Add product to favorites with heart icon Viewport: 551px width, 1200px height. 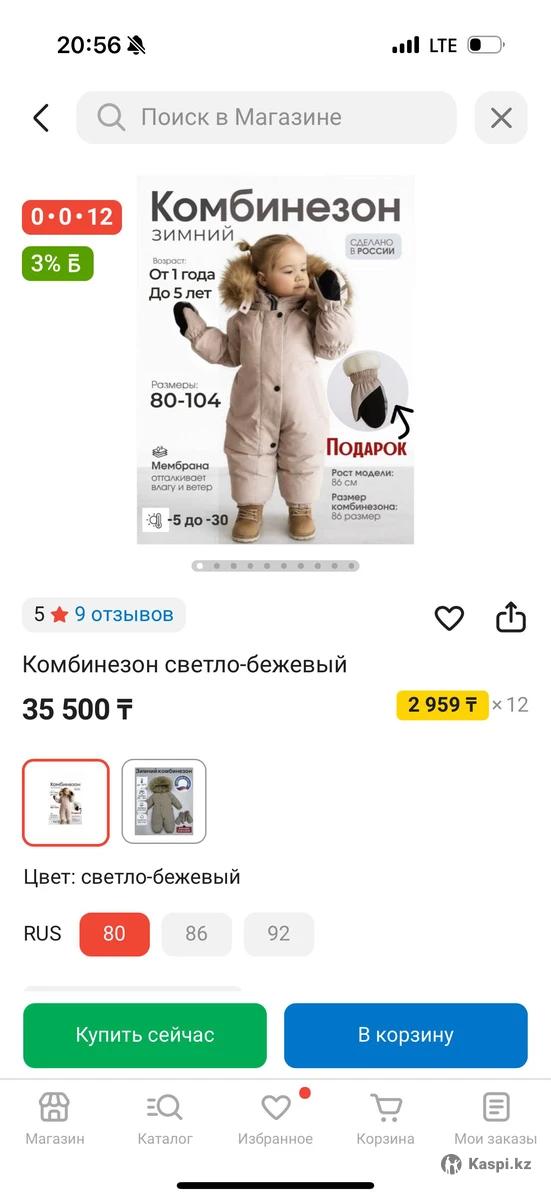point(449,618)
